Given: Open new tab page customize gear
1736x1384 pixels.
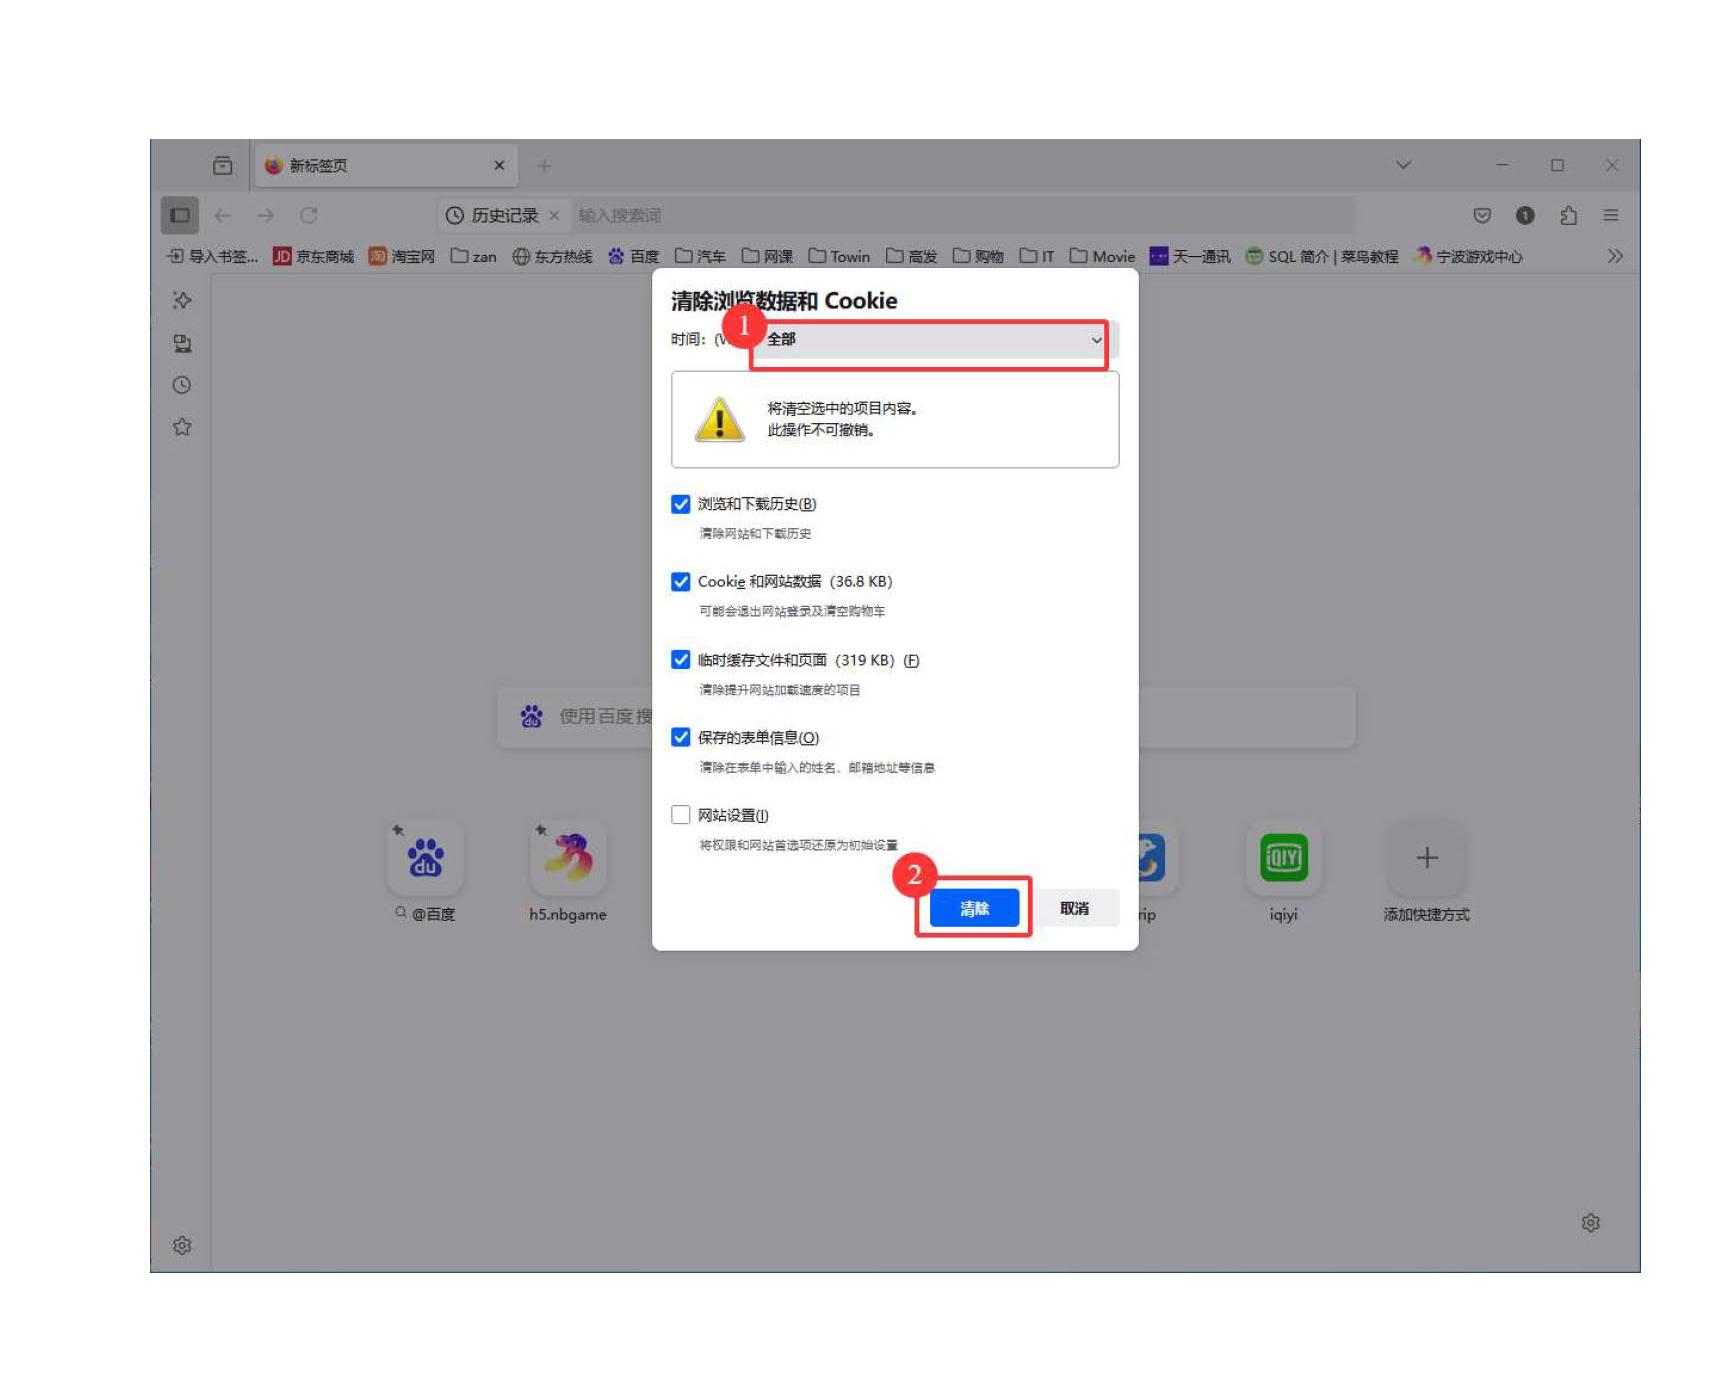Looking at the screenshot, I should click(1590, 1222).
